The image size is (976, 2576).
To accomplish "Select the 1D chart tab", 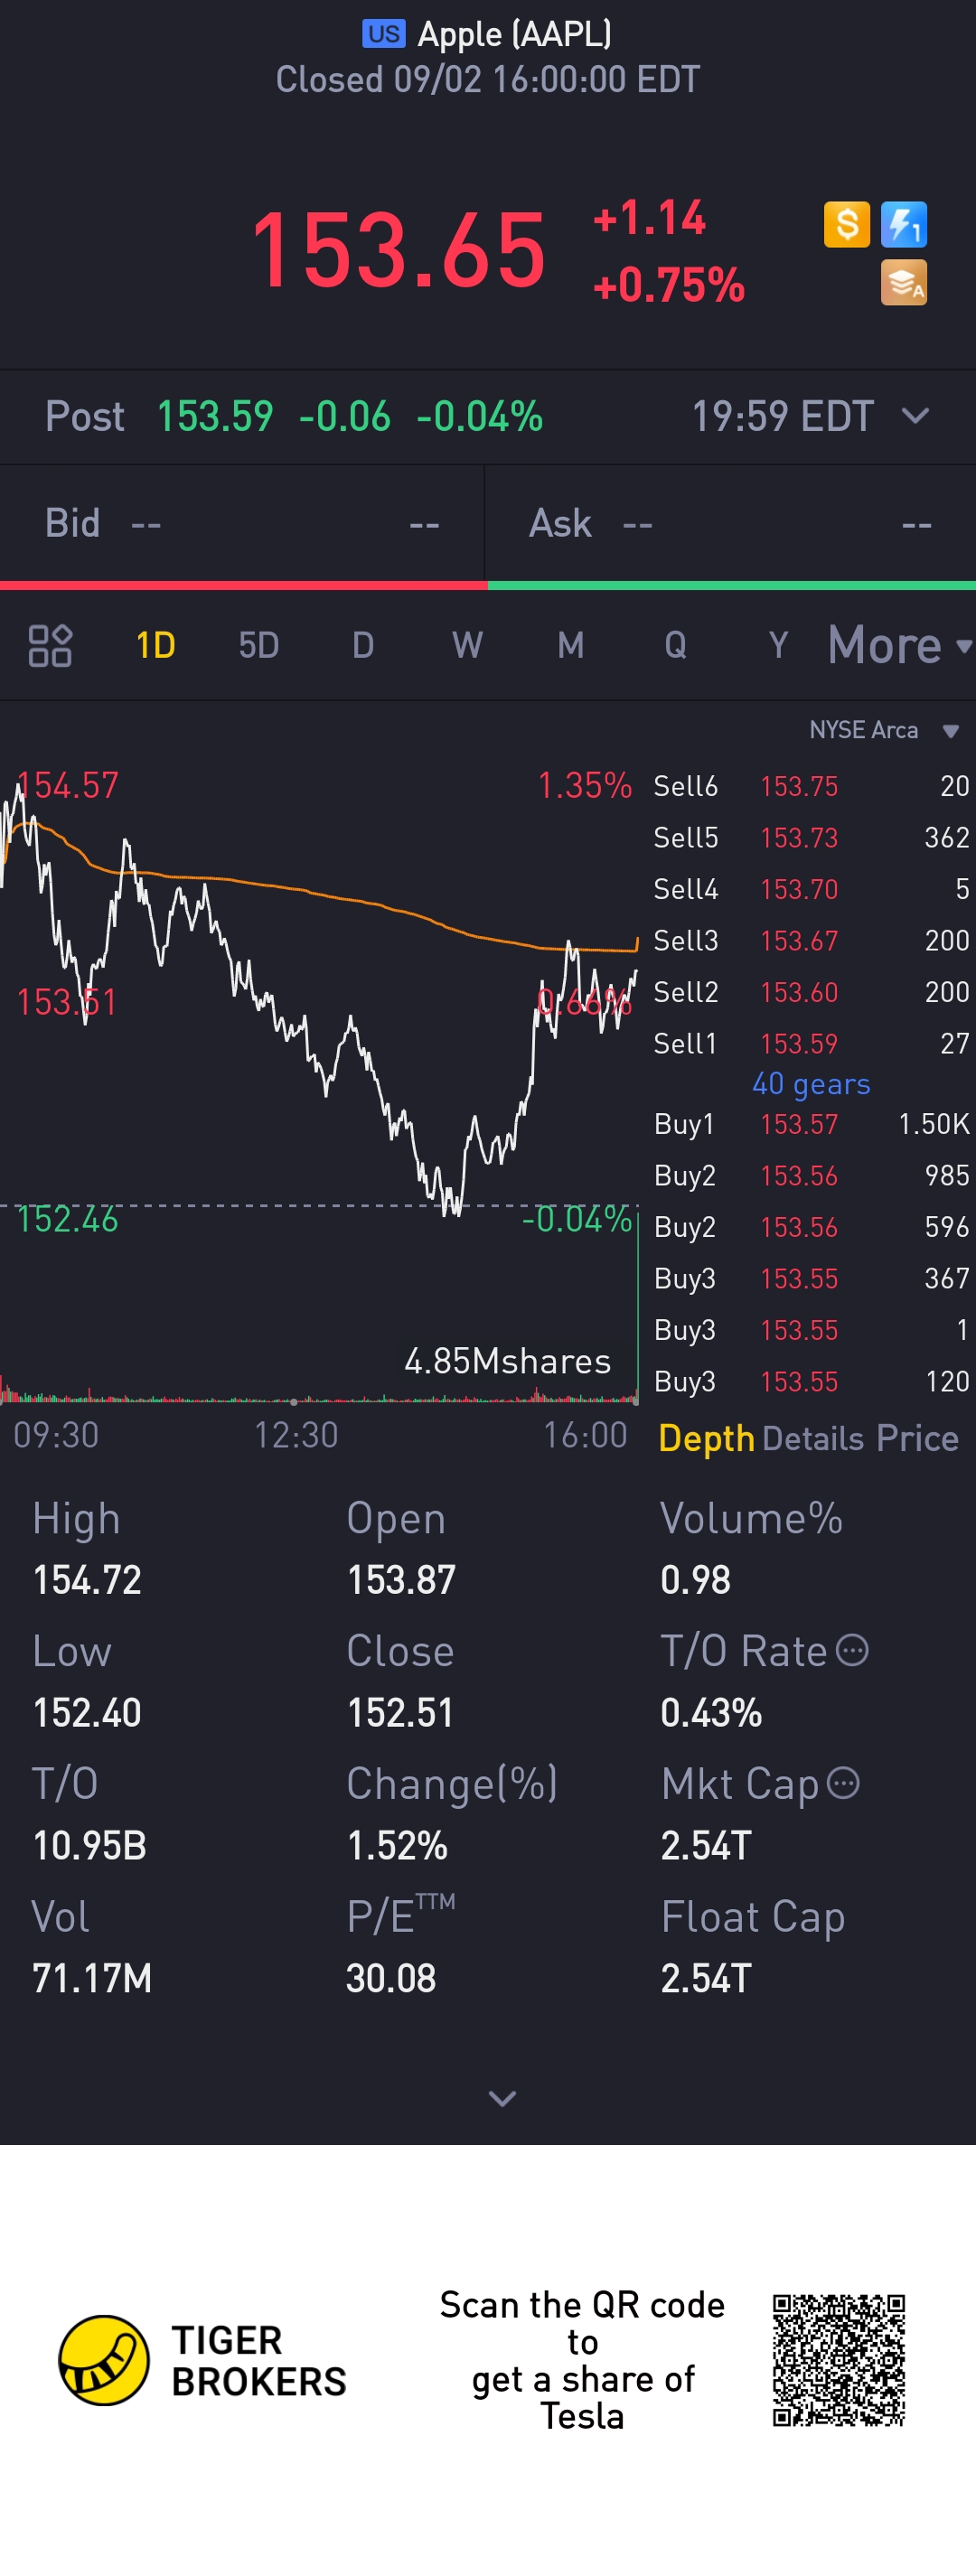I will (155, 645).
